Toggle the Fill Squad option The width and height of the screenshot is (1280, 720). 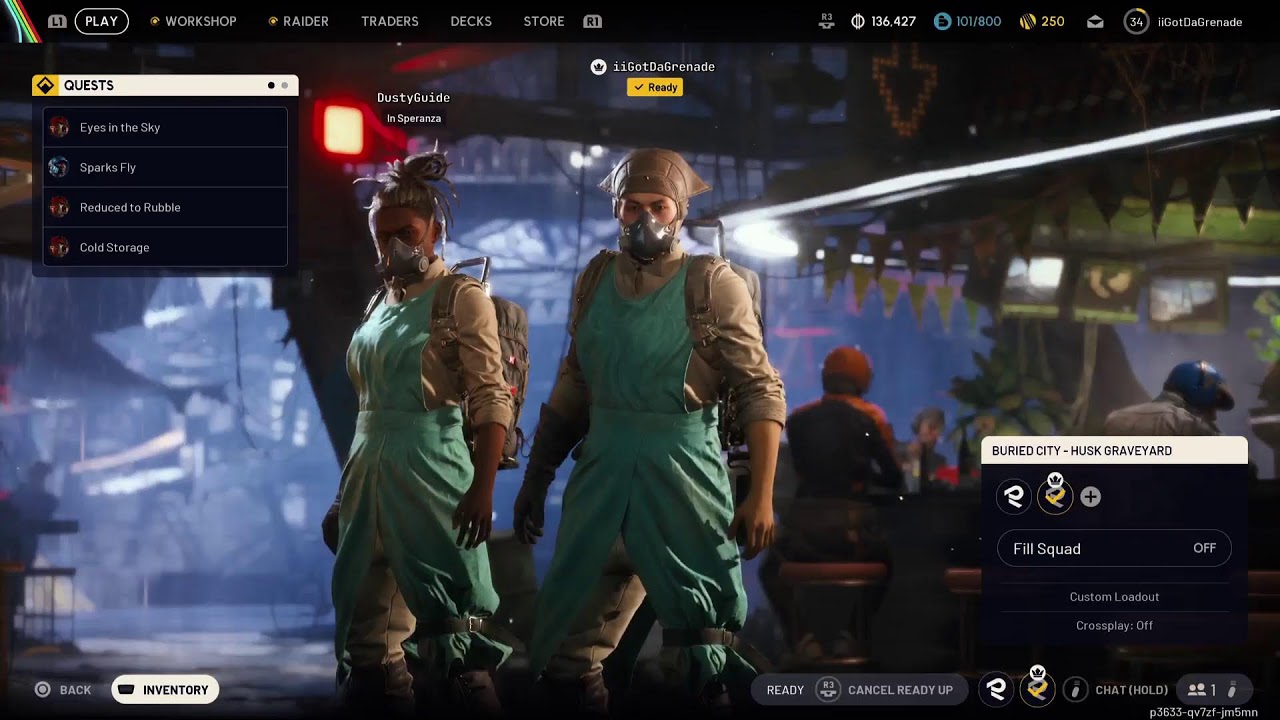(1114, 548)
